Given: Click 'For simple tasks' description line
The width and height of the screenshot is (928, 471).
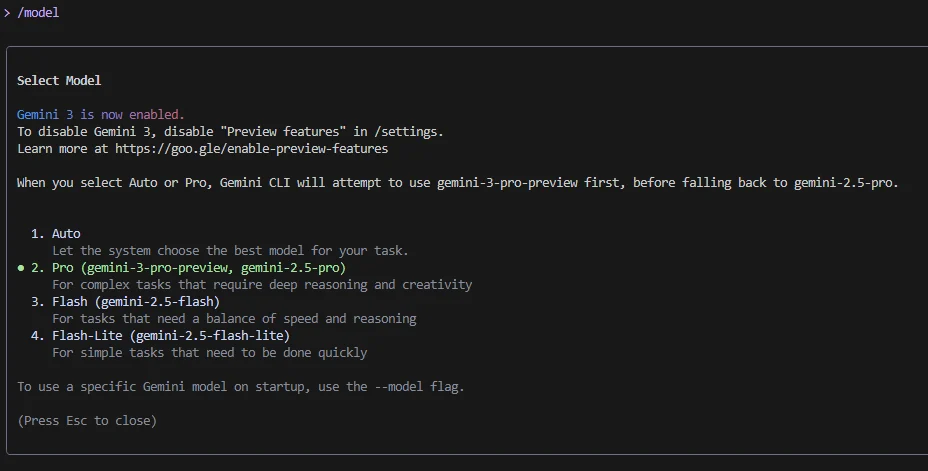Looking at the screenshot, I should 210,353.
